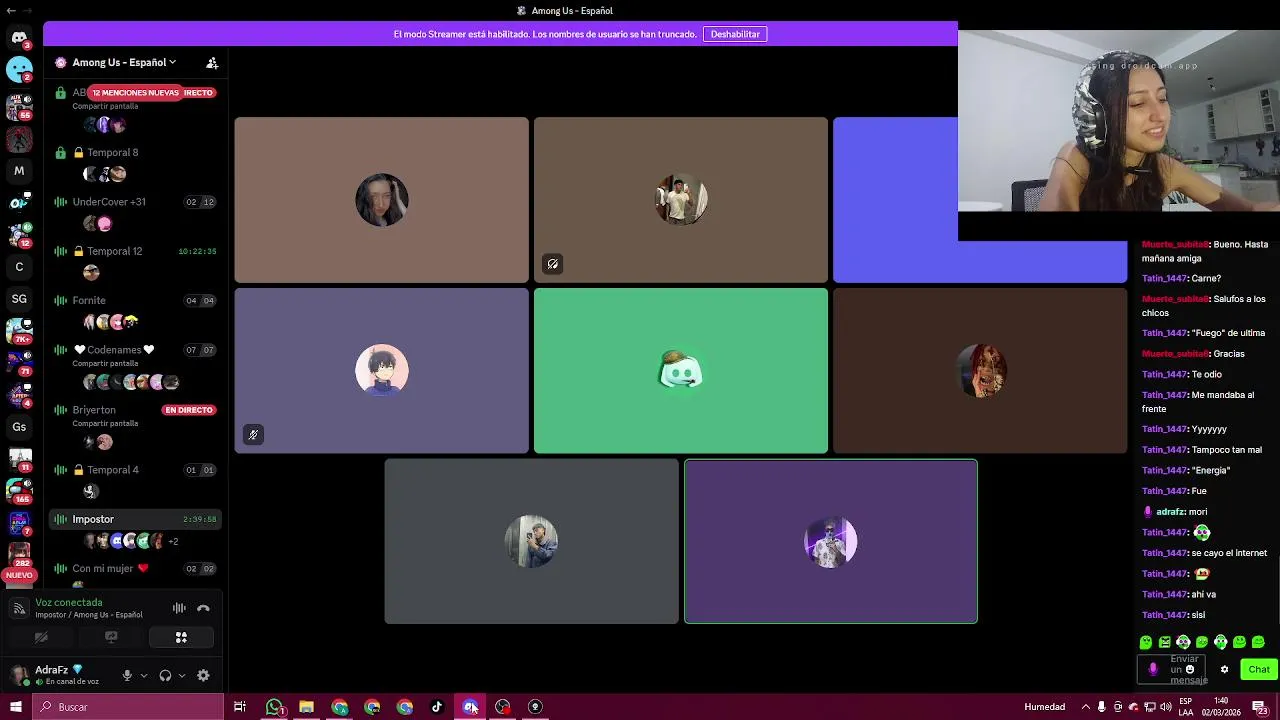Toggle the camera button in voice panel

(x=41, y=637)
